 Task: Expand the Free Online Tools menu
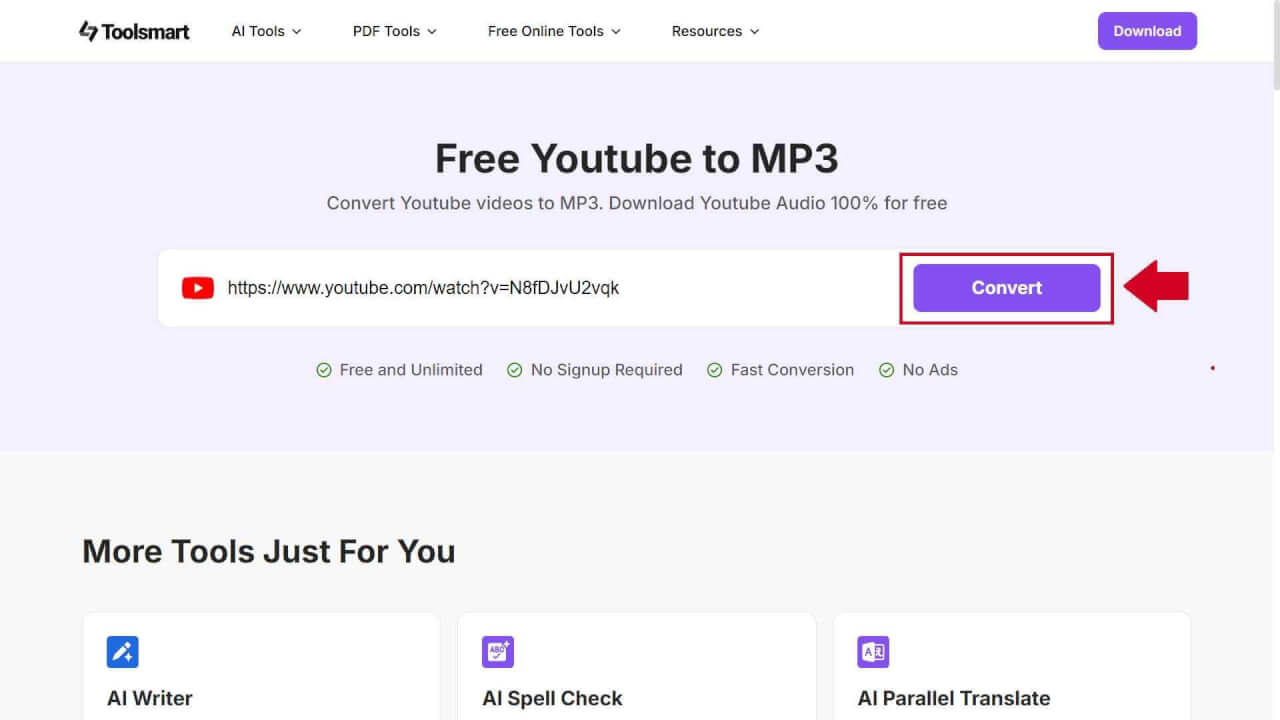pyautogui.click(x=554, y=31)
